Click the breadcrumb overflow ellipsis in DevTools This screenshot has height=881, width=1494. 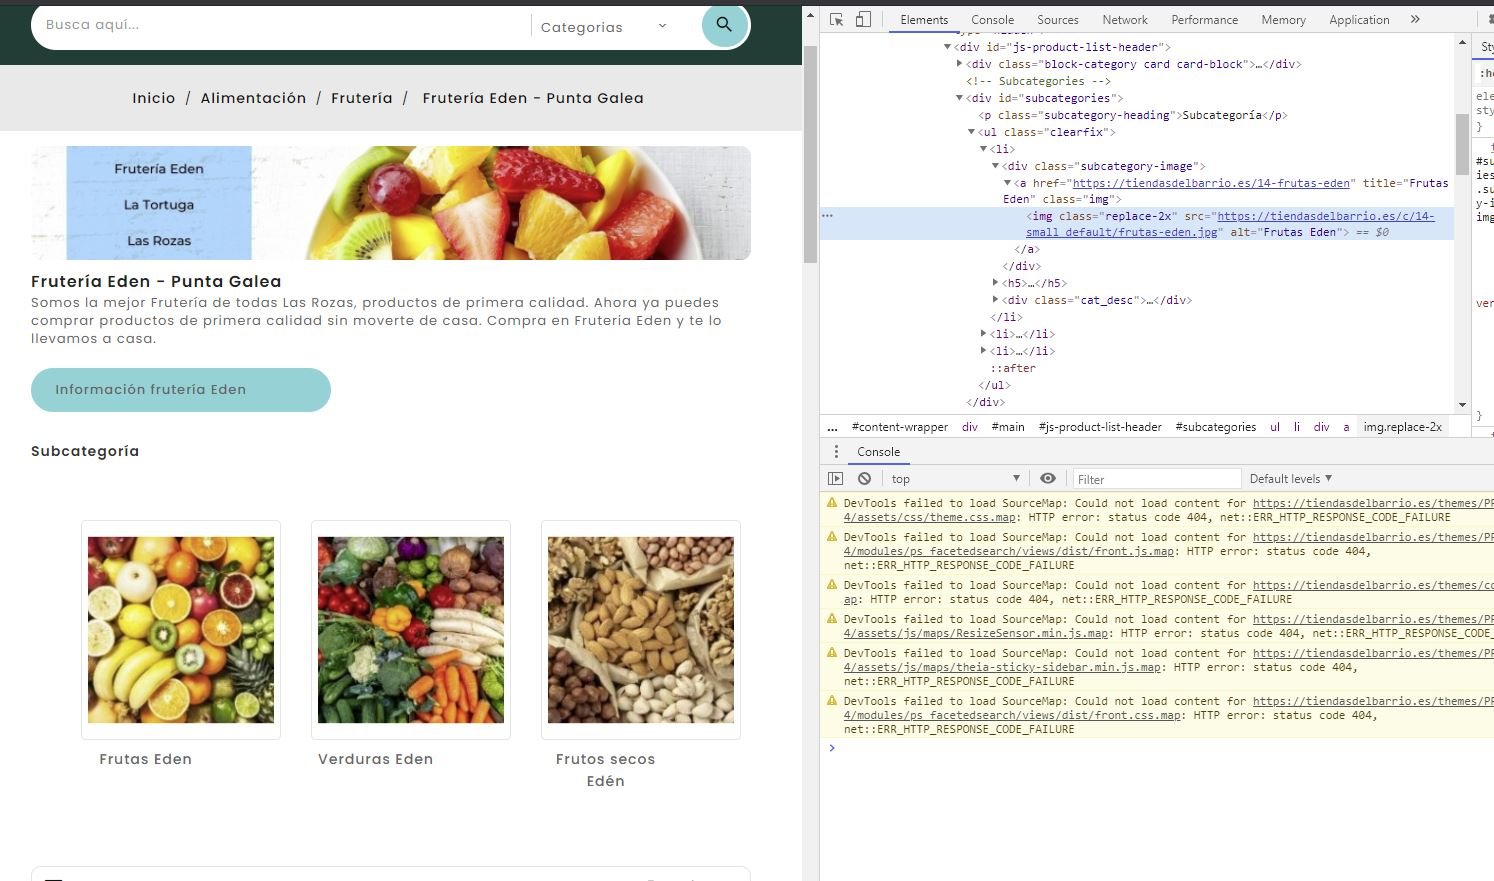click(832, 427)
